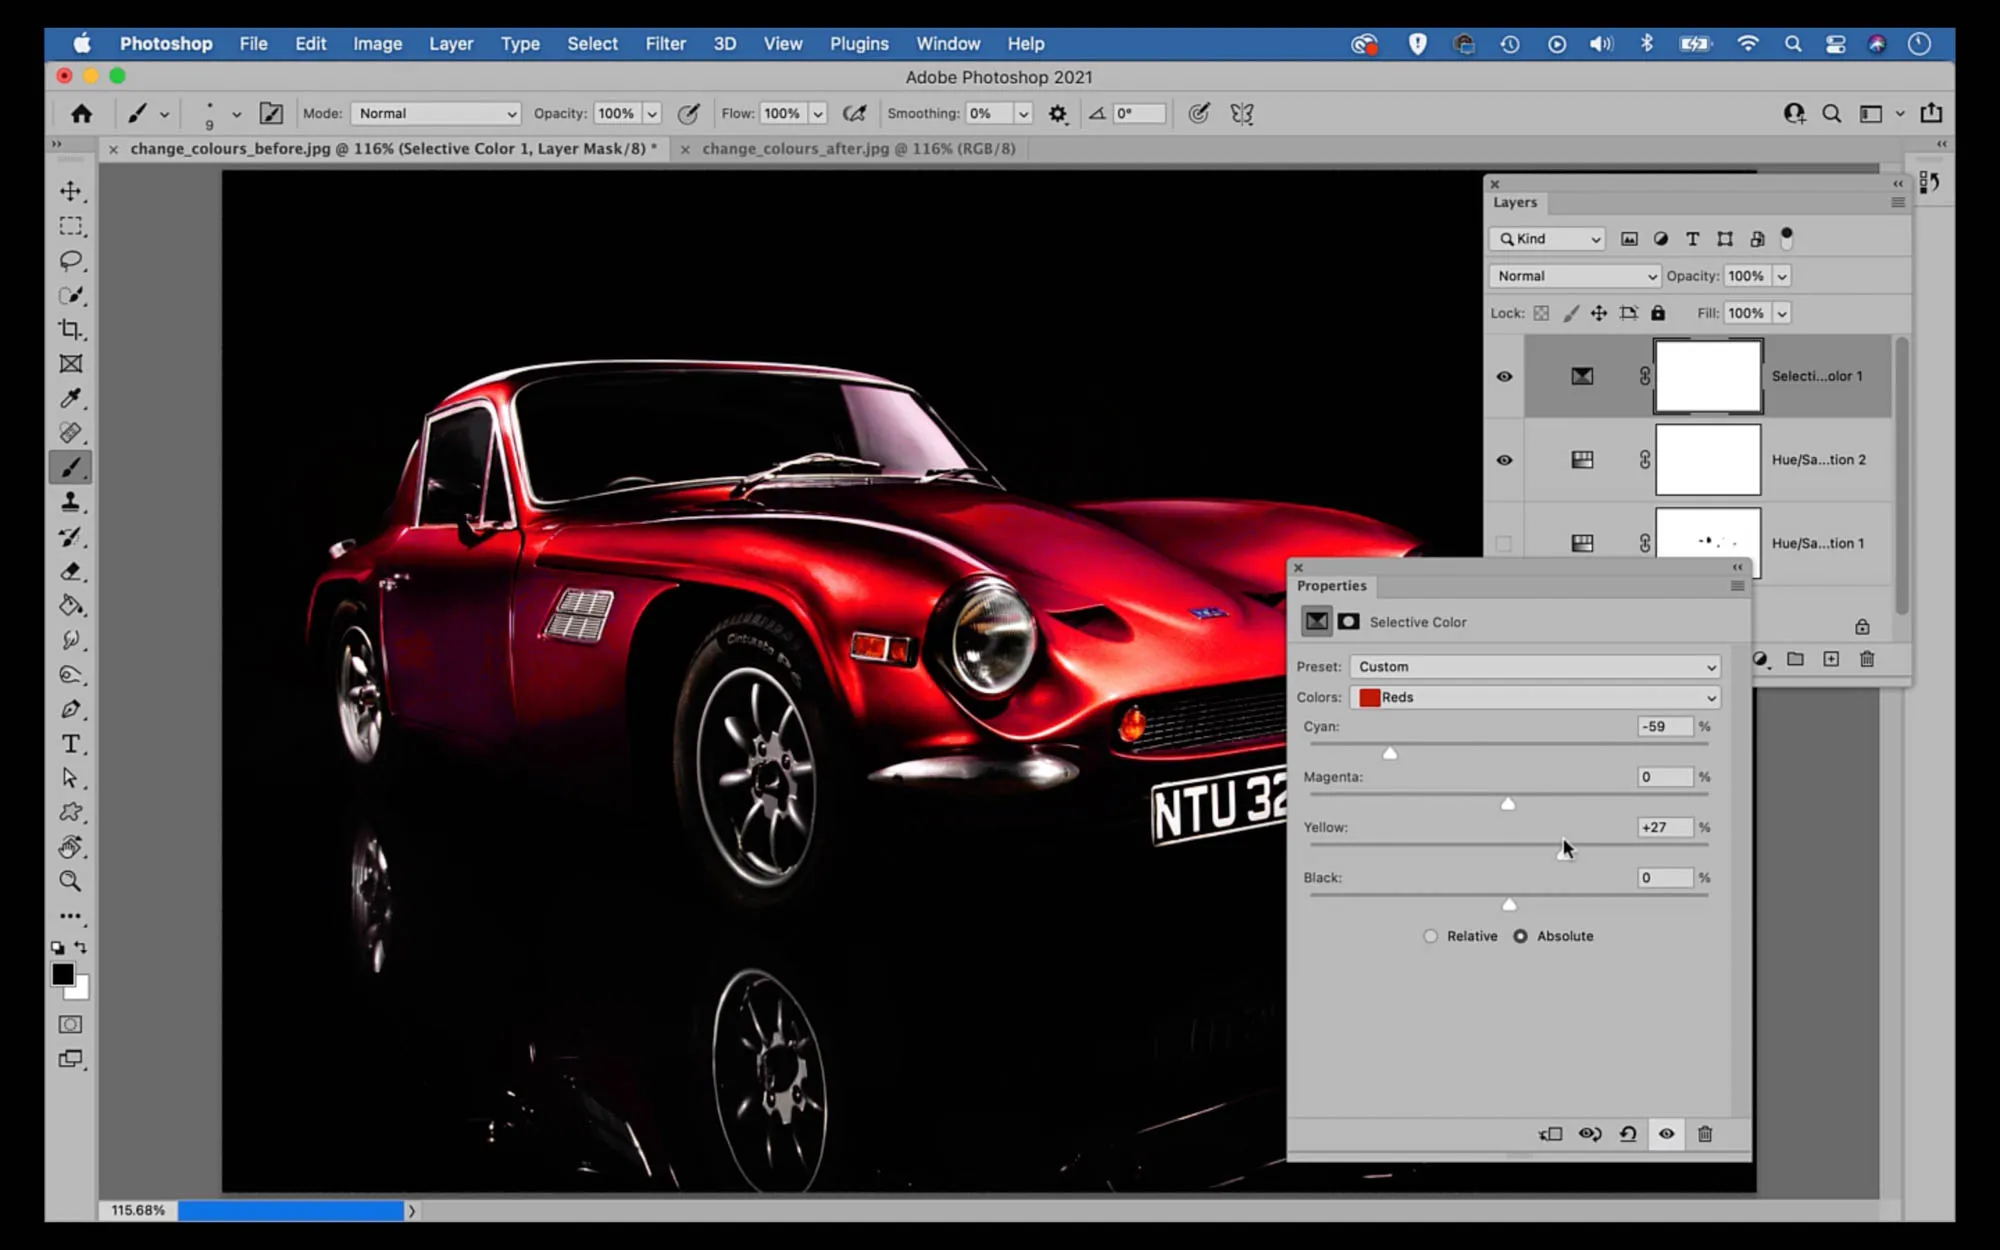Toggle lock transparent pixels
Screen dimensions: 2000x1250
pyautogui.click(x=1541, y=313)
